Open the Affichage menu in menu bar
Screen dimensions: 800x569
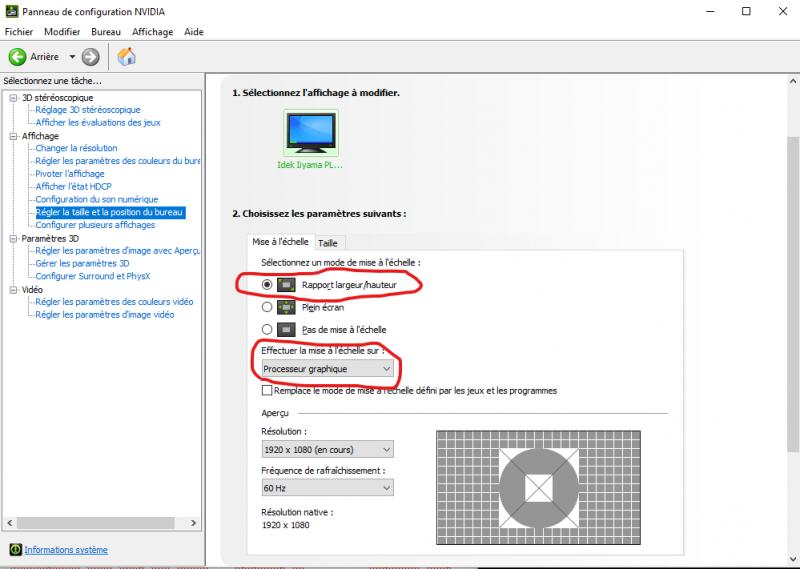pyautogui.click(x=153, y=32)
